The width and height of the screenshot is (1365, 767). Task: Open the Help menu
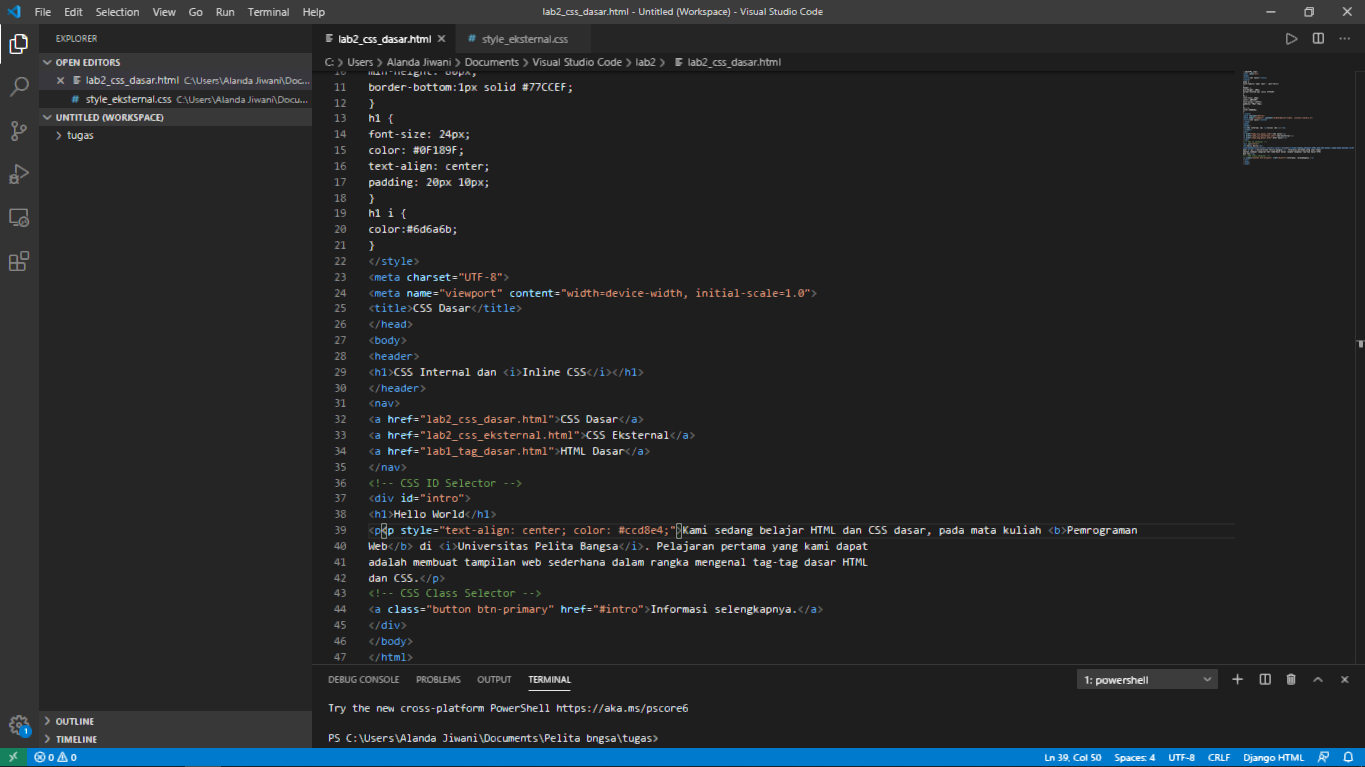click(314, 12)
